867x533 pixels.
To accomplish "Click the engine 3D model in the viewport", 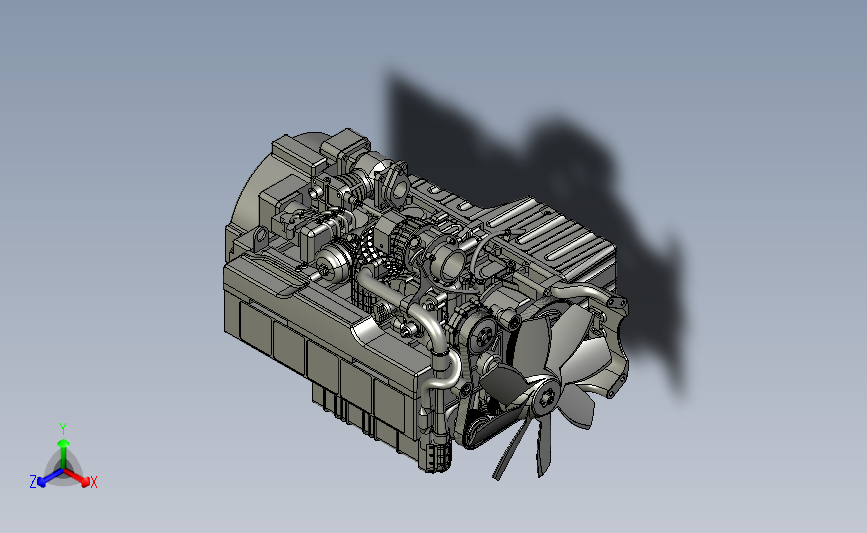I will [426, 304].
